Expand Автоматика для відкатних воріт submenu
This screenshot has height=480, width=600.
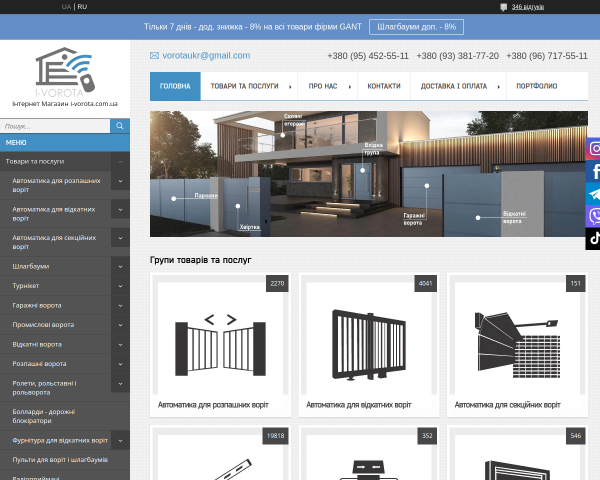(x=120, y=209)
